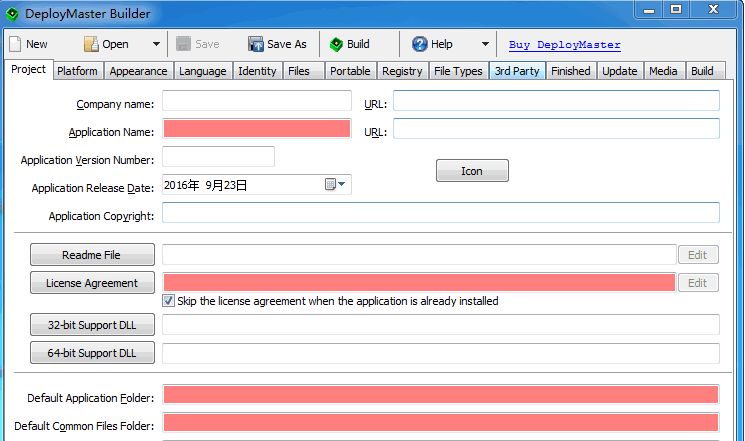
Task: Click the Readme file path field
Action: pyautogui.click(x=419, y=254)
